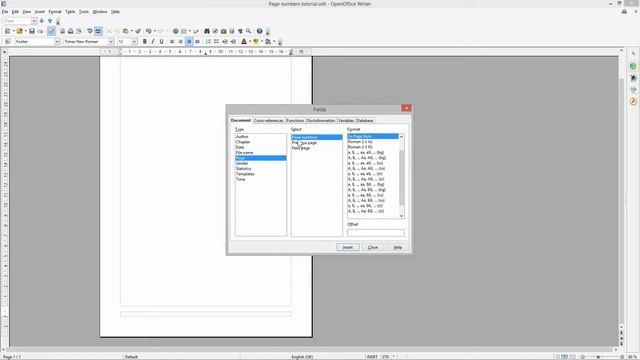
Task: Toggle justified alignment
Action: pyautogui.click(x=198, y=42)
